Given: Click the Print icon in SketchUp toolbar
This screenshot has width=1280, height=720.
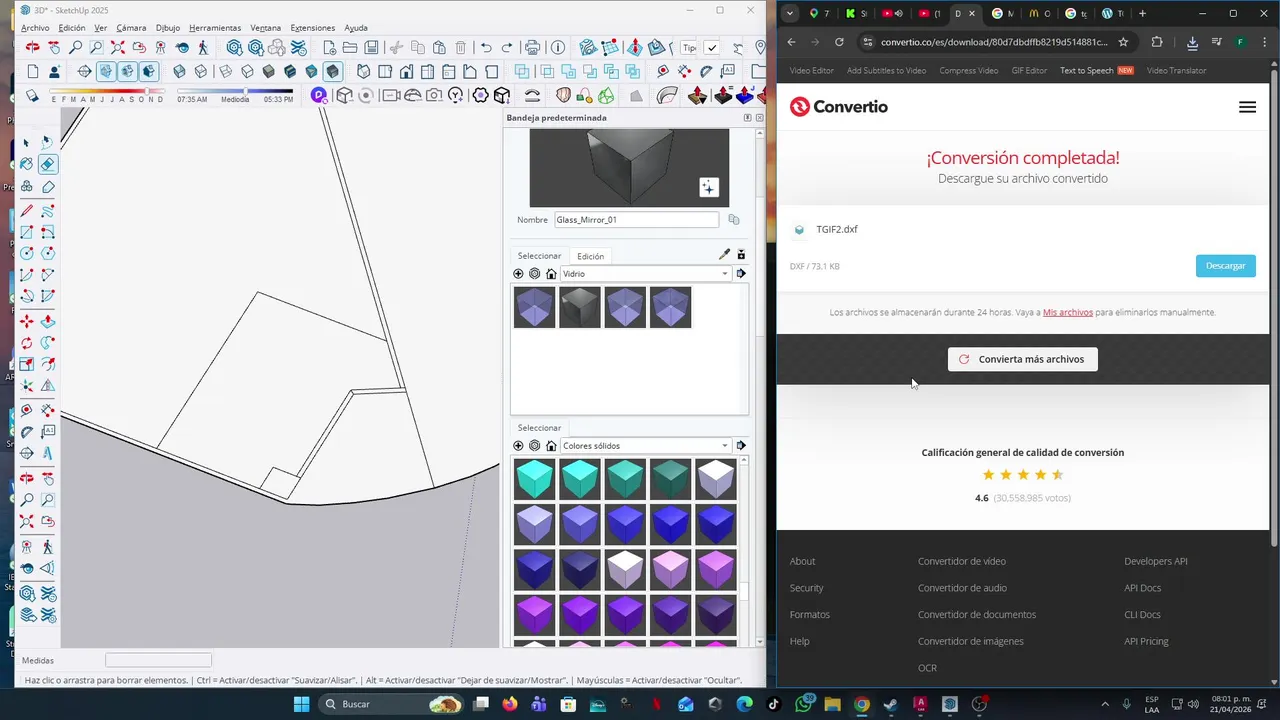Looking at the screenshot, I should click(533, 47).
